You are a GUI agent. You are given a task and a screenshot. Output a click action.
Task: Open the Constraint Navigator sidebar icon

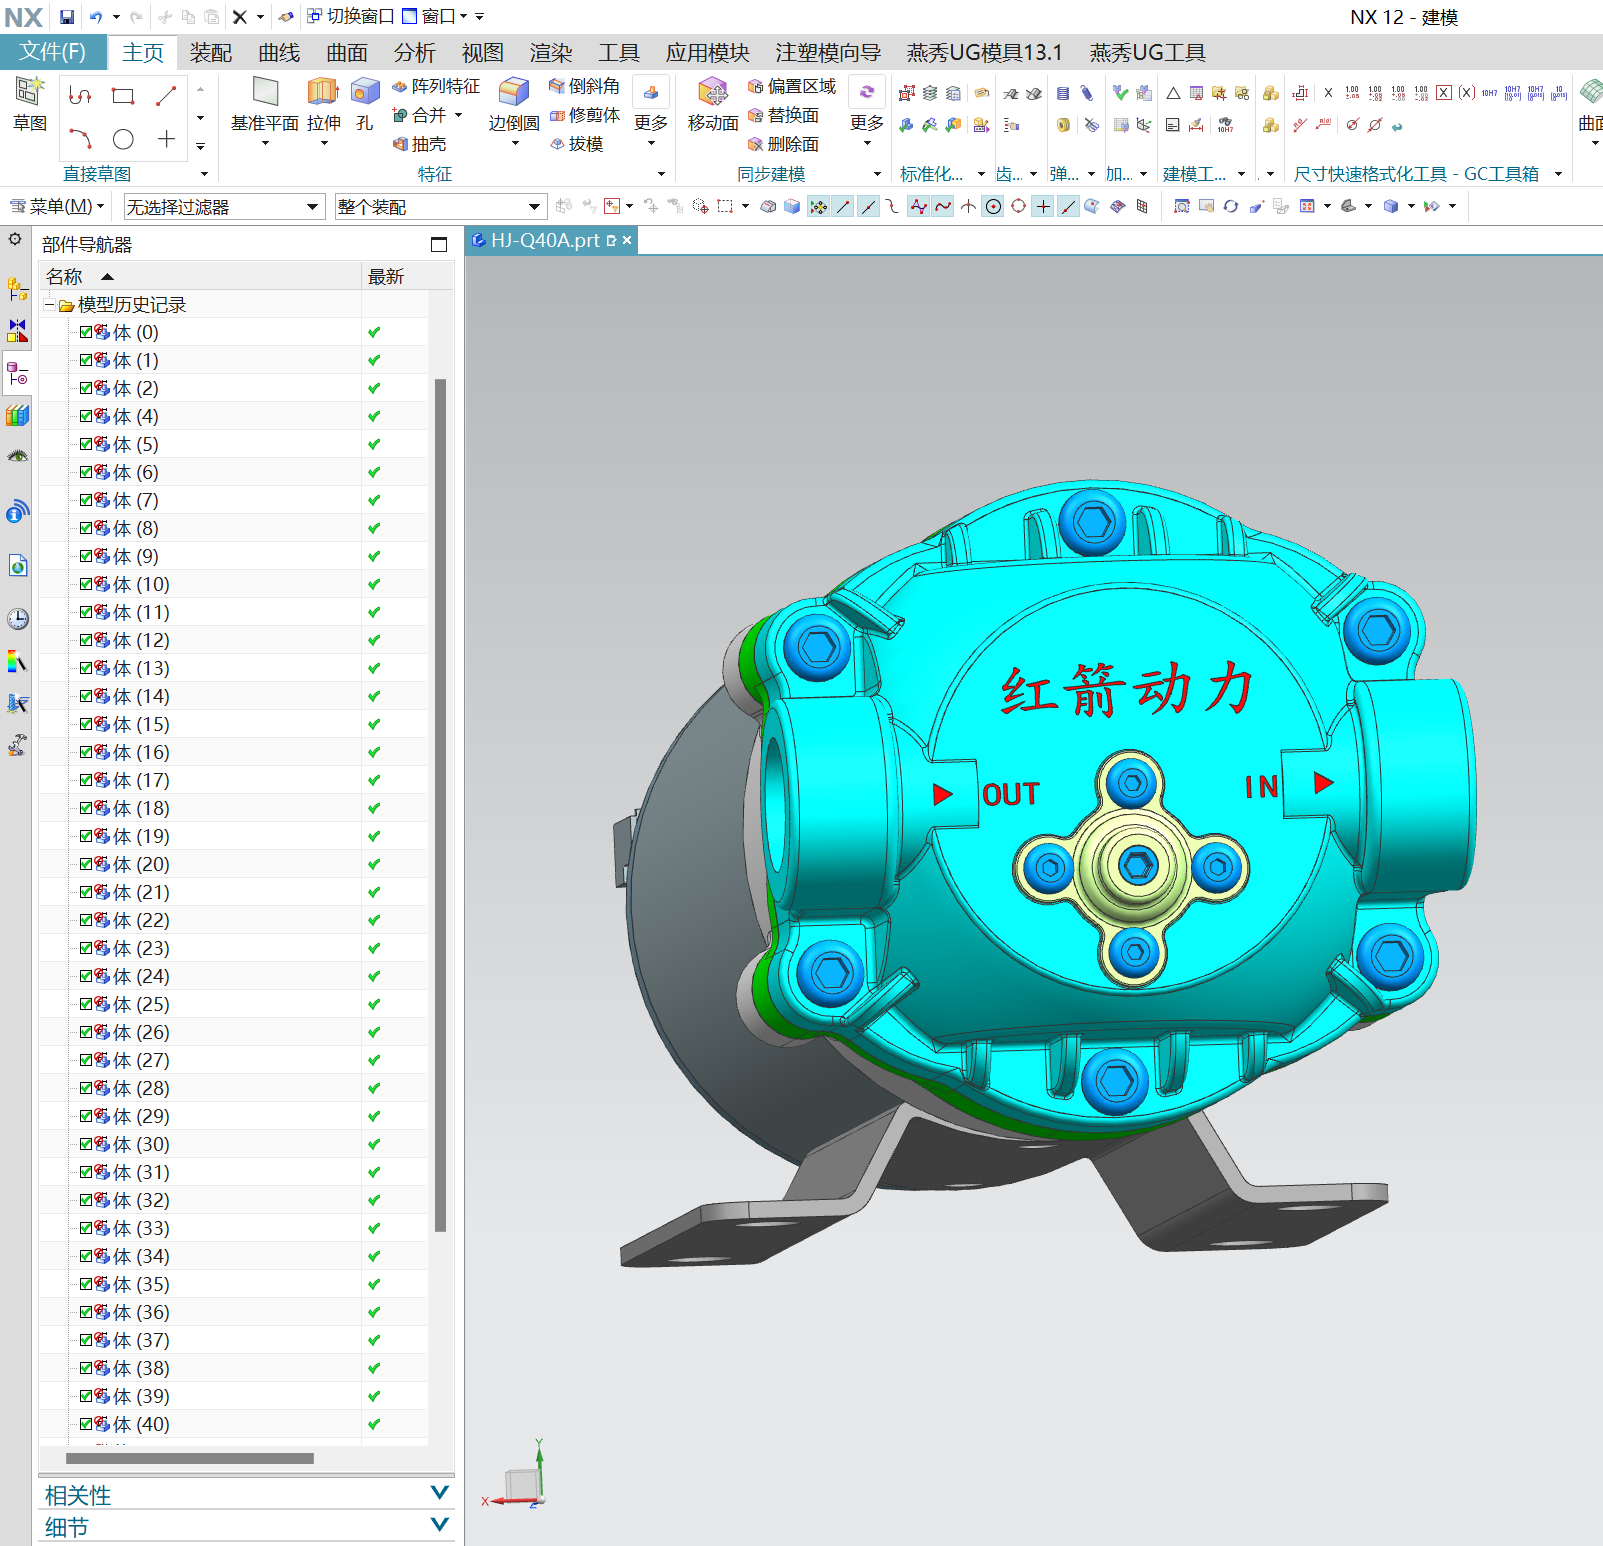(17, 331)
